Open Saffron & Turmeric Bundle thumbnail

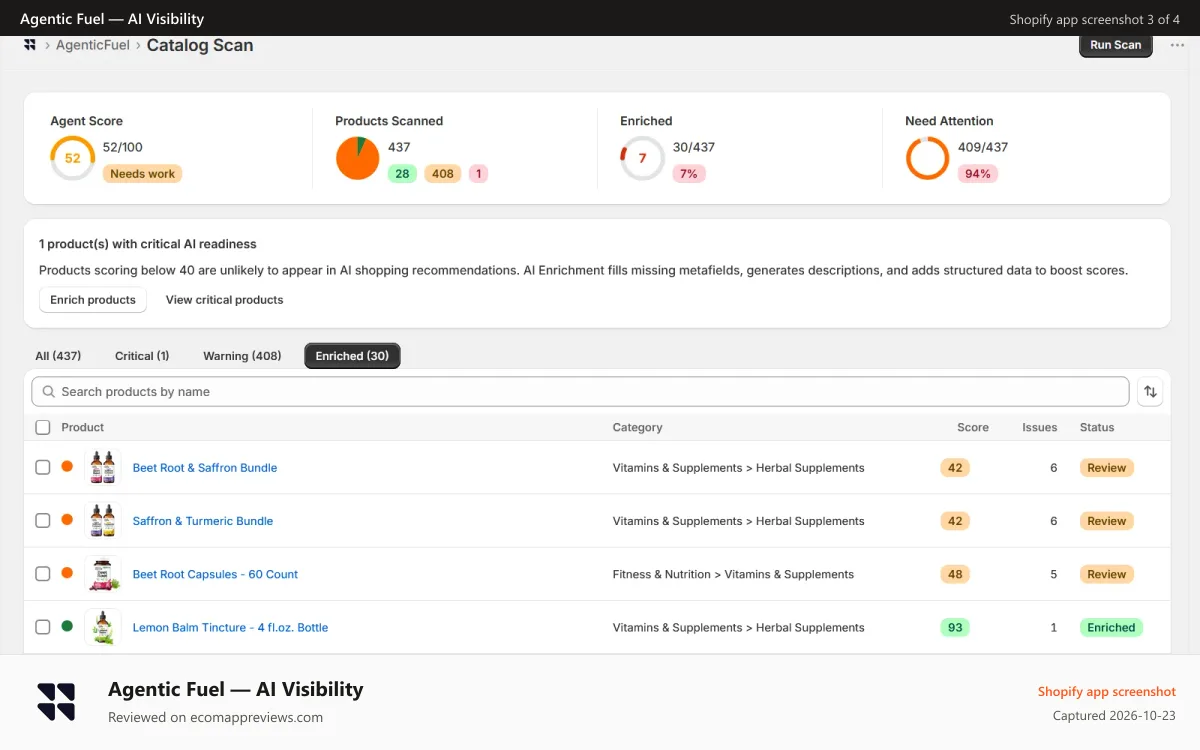coord(103,520)
